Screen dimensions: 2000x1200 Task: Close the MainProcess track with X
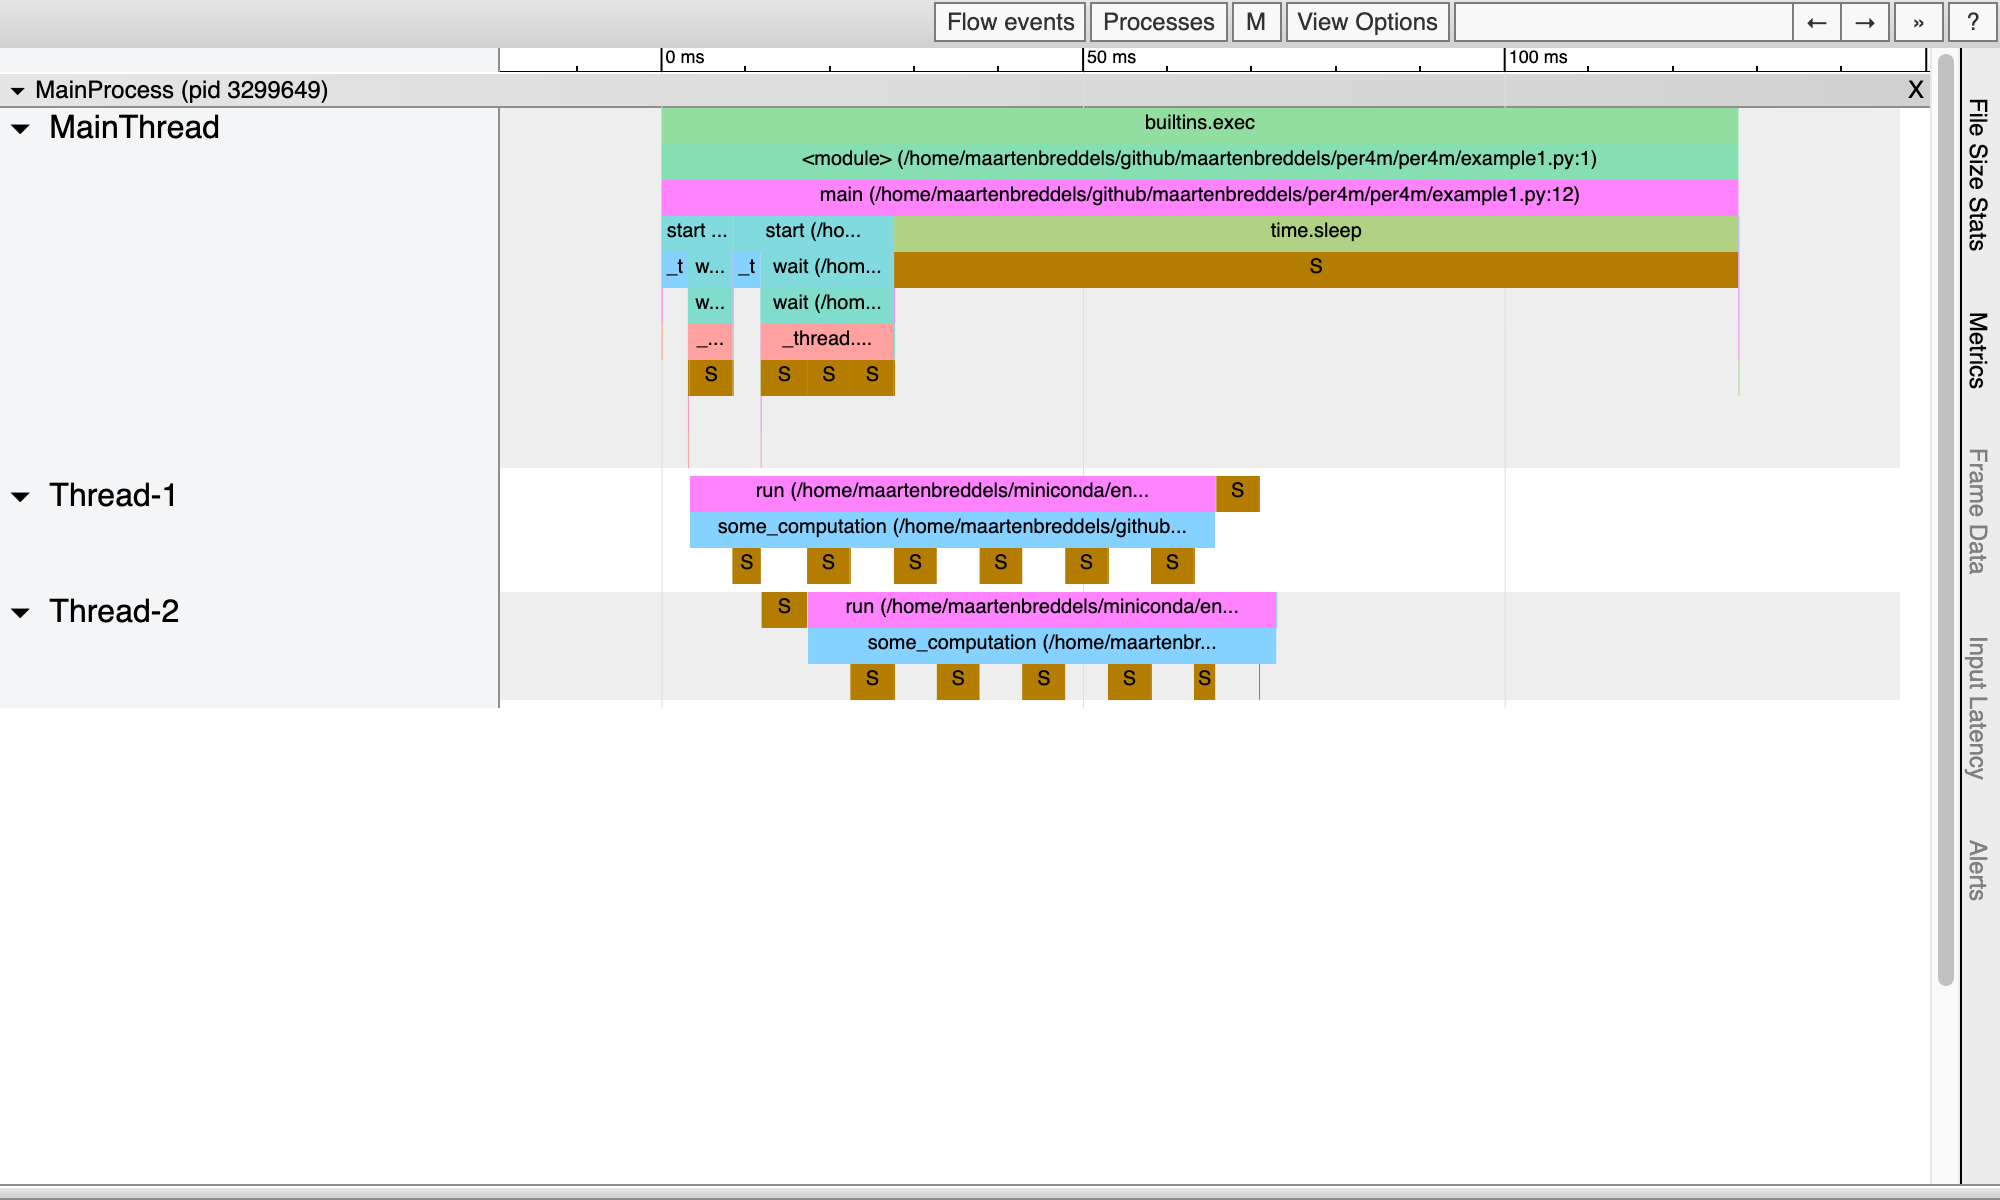[x=1915, y=90]
